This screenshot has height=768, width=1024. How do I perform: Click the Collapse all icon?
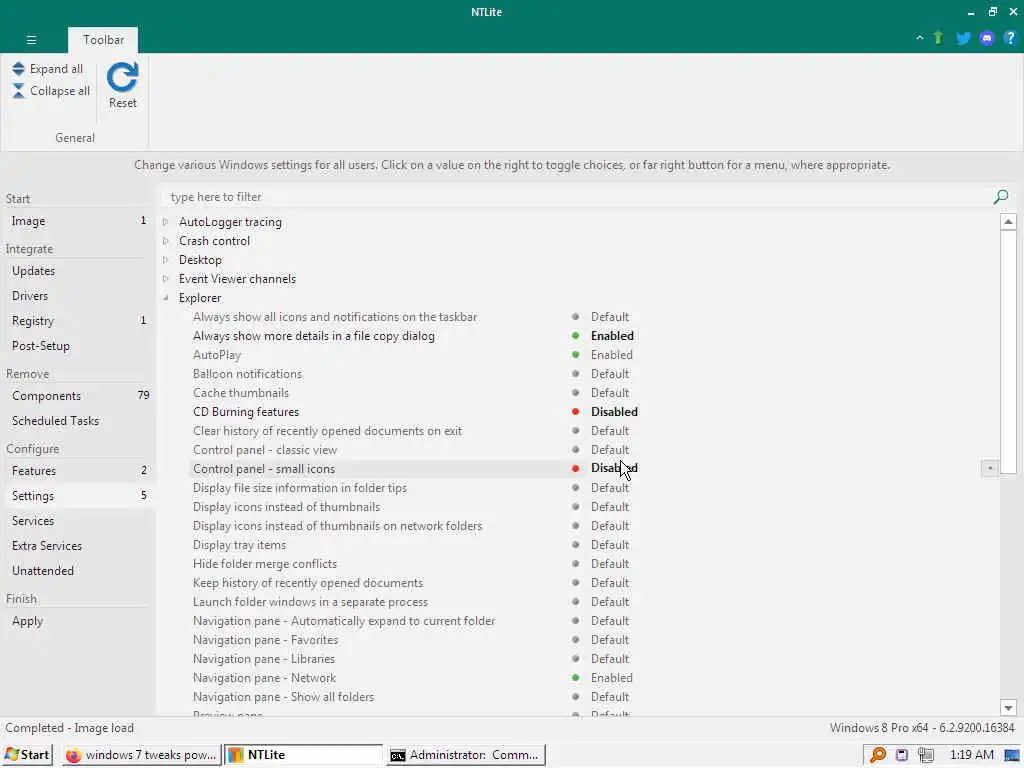(x=18, y=91)
